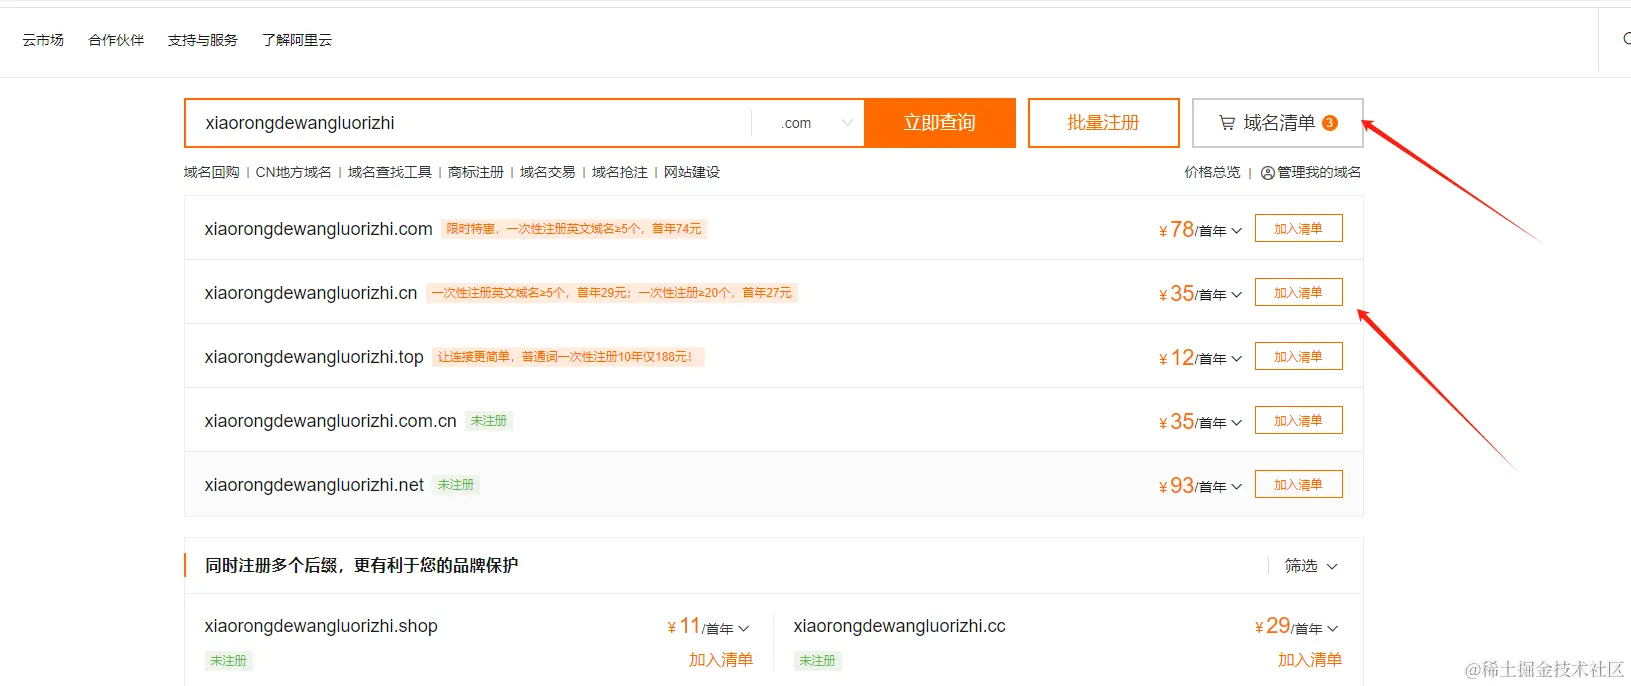Viewport: 1631px width, 686px height.
Task: Expand price options for .net ¥93
Action: tap(1237, 487)
